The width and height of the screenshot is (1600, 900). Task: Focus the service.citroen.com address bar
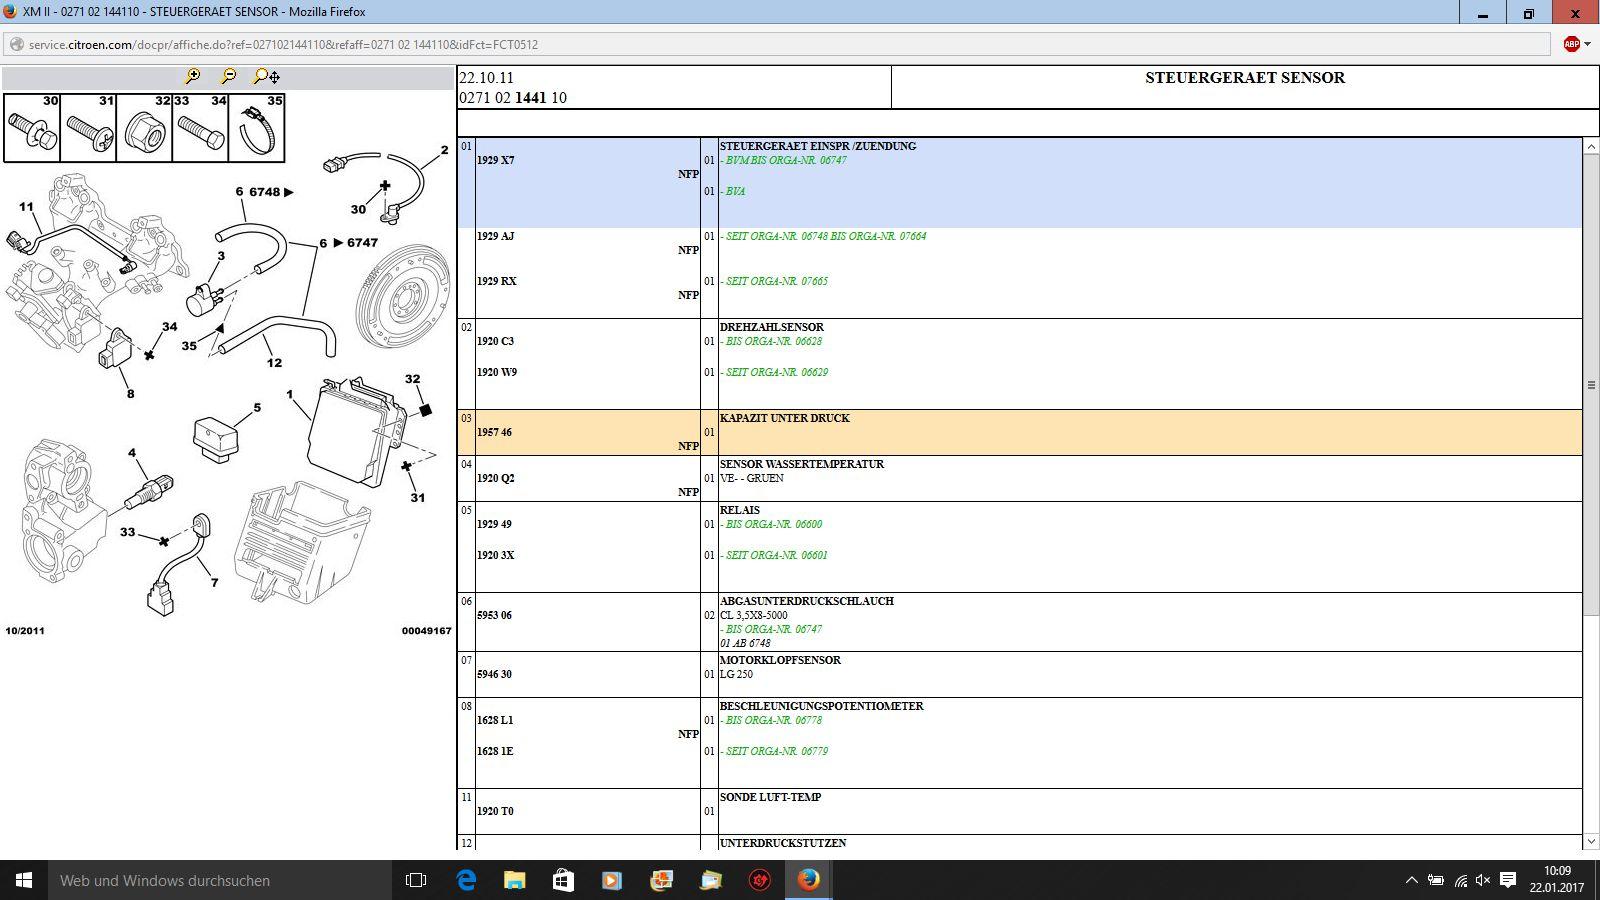[776, 44]
